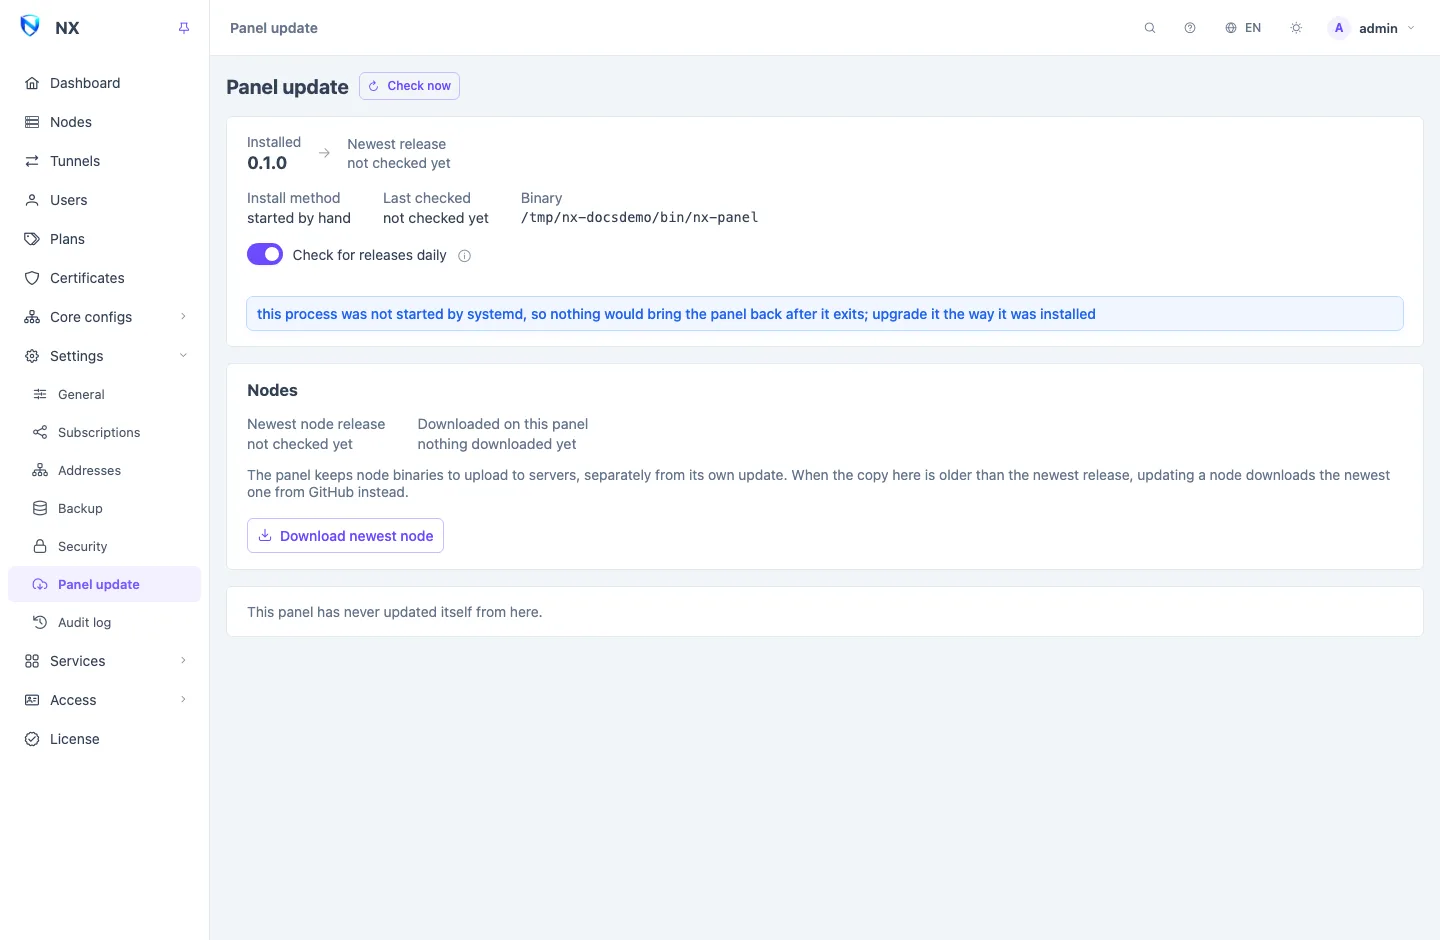Click the Core configs network icon

[32, 317]
